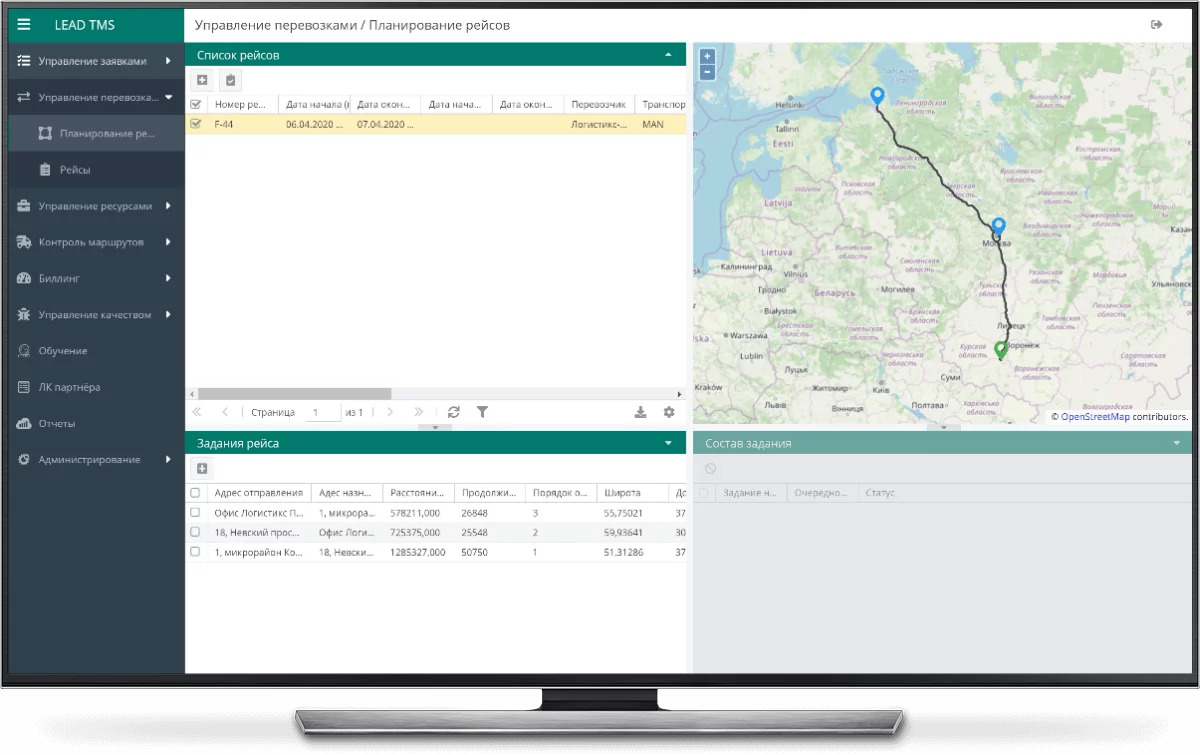Check the row starting with 18, Невский просп
1200x755 pixels.
click(x=195, y=532)
